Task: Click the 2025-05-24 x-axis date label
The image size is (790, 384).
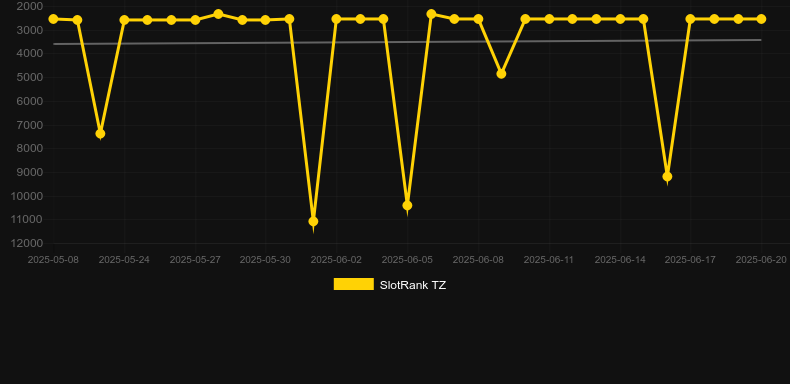Action: tap(124, 260)
